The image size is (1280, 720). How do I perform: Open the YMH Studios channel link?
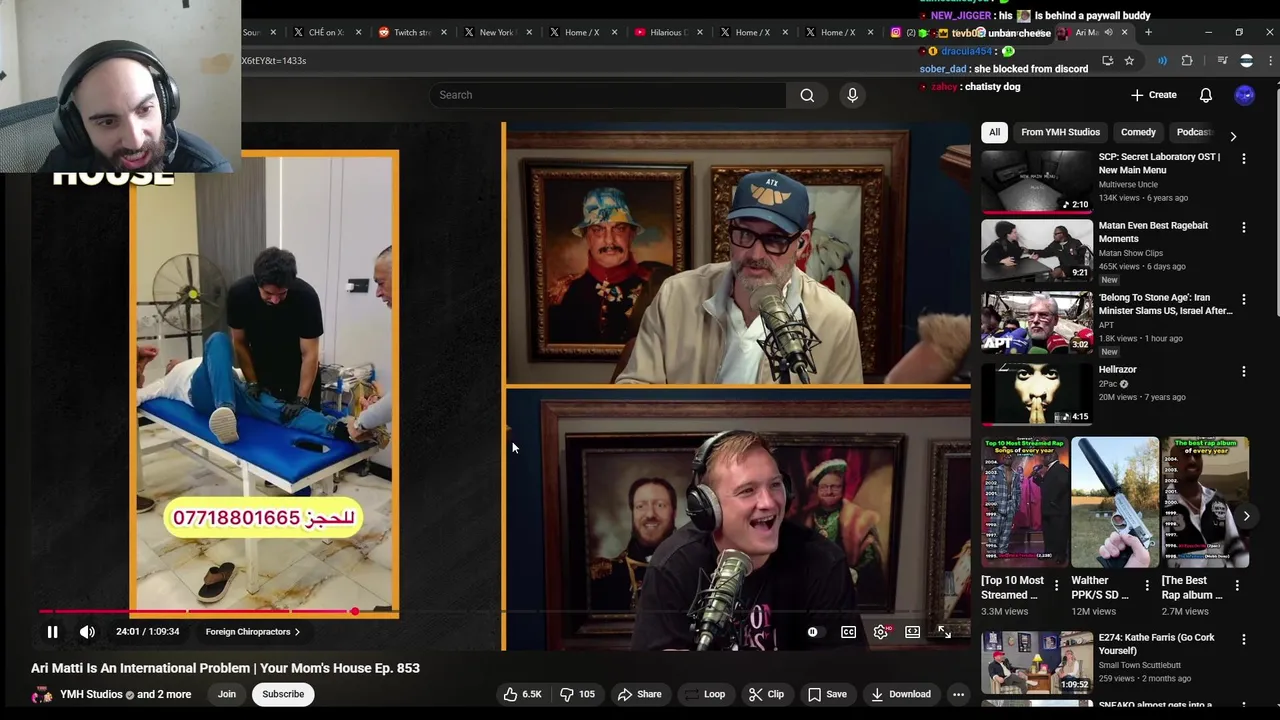coord(91,694)
